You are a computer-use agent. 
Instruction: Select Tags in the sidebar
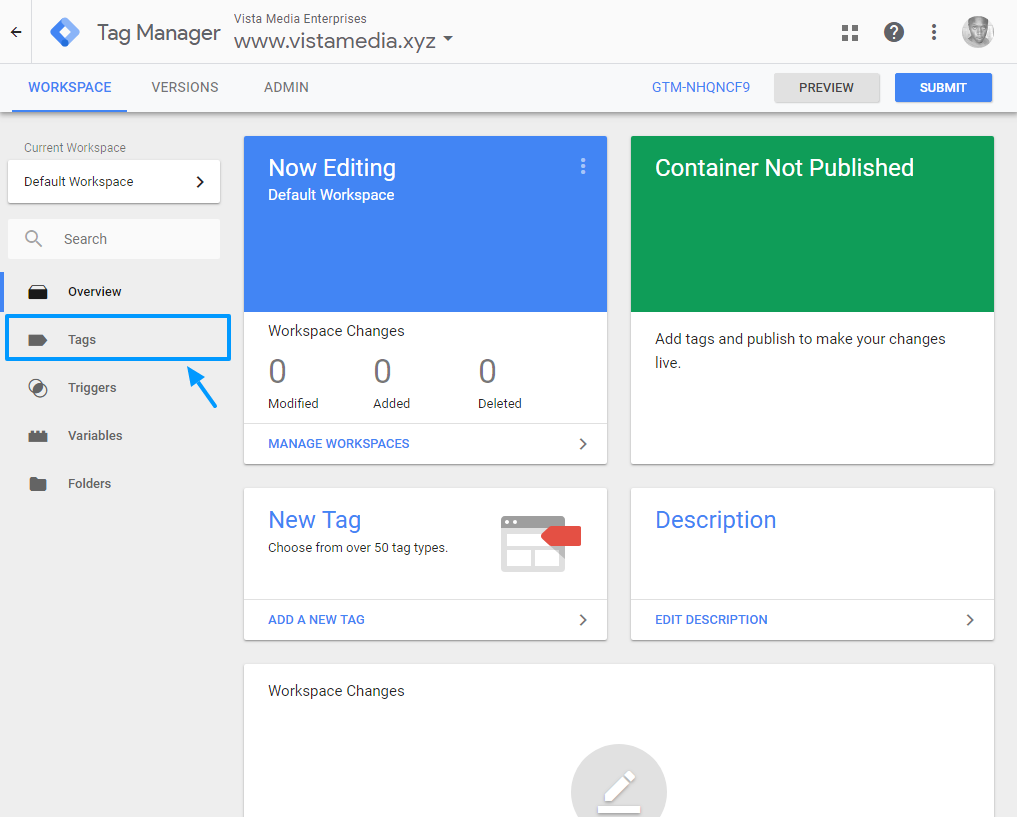(x=82, y=340)
